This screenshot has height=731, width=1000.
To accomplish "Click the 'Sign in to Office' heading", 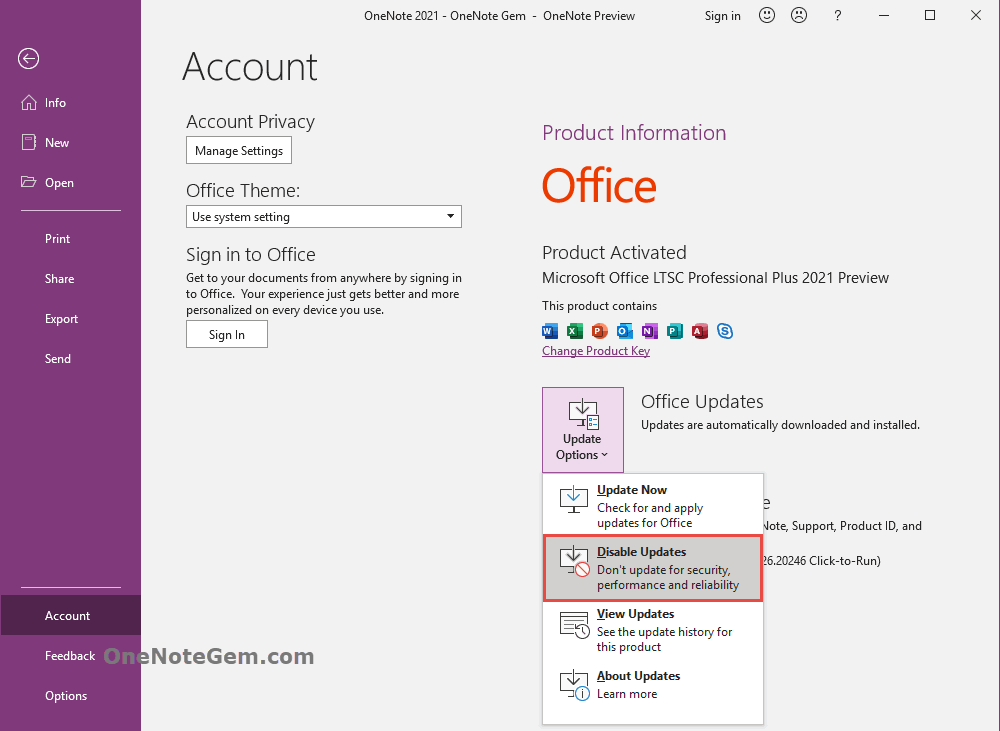I will (251, 255).
